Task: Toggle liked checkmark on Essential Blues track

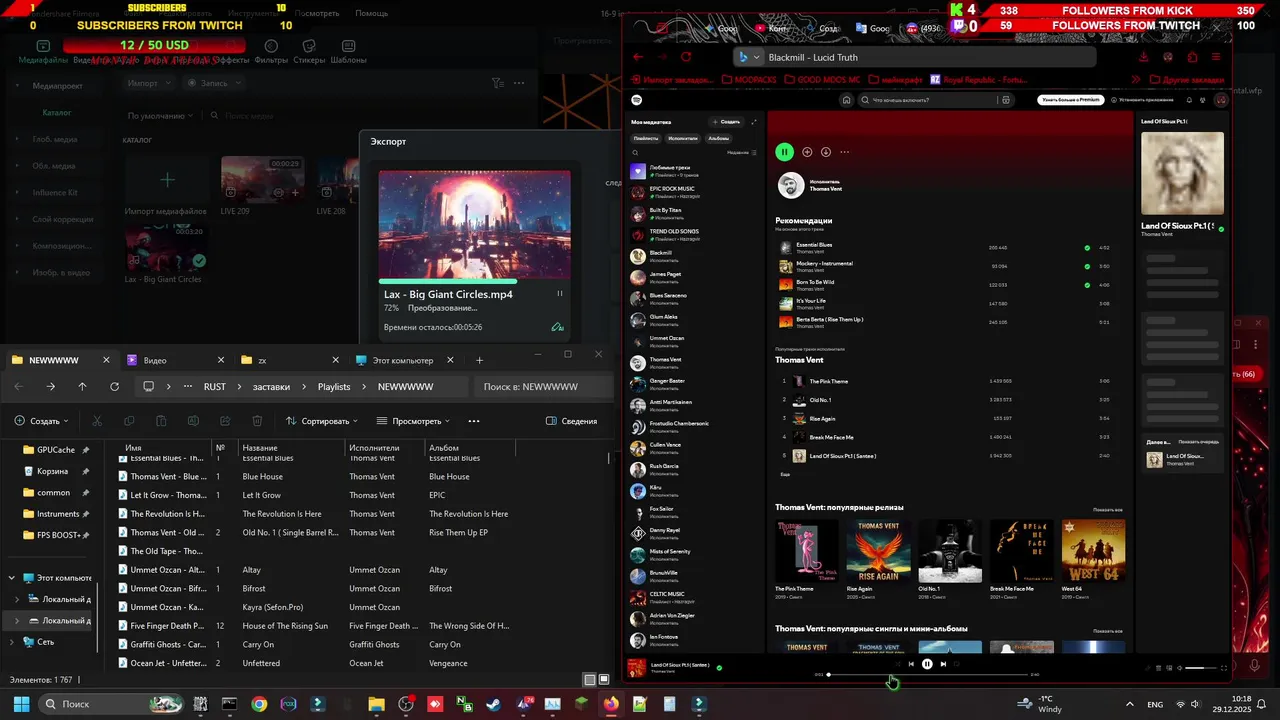Action: [x=1087, y=248]
